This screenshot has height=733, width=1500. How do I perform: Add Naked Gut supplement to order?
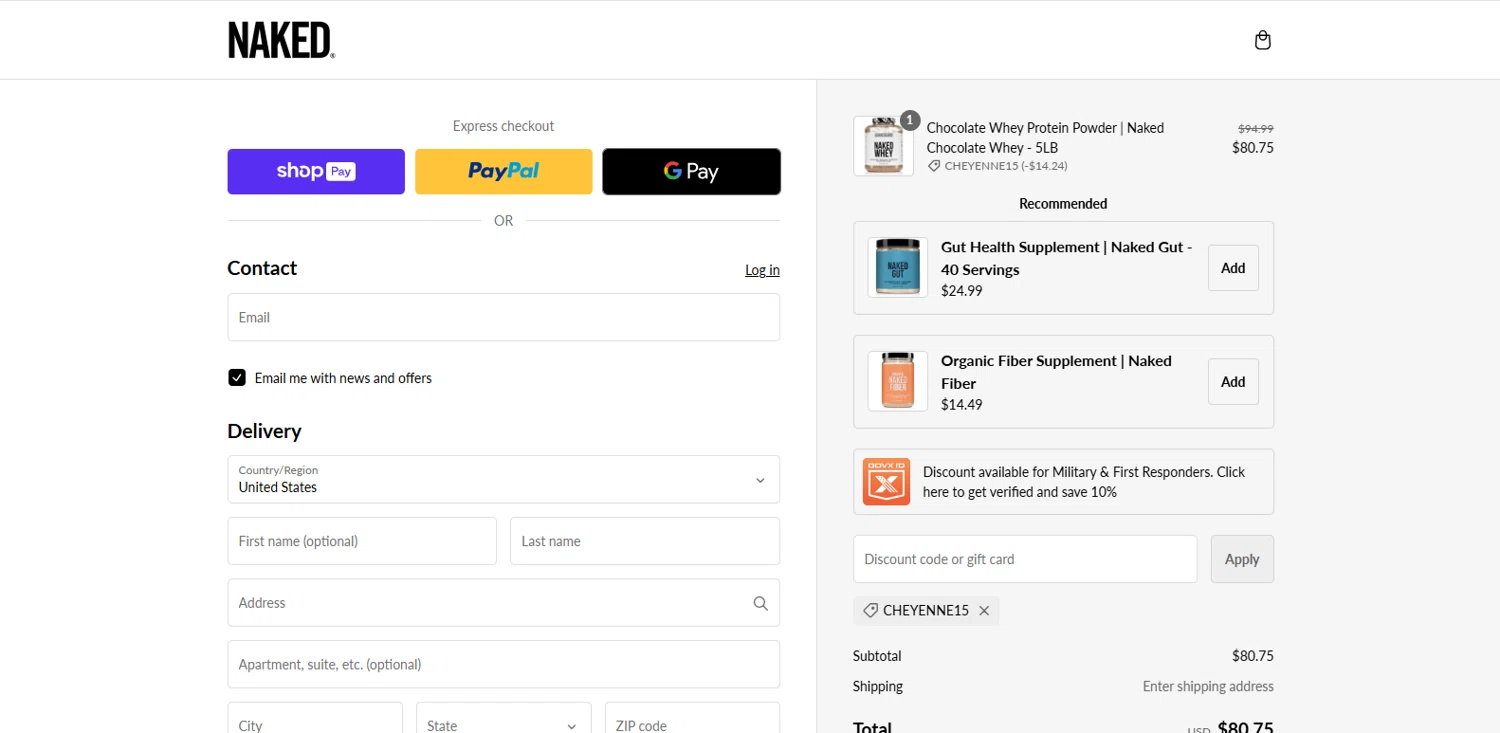pyautogui.click(x=1233, y=268)
